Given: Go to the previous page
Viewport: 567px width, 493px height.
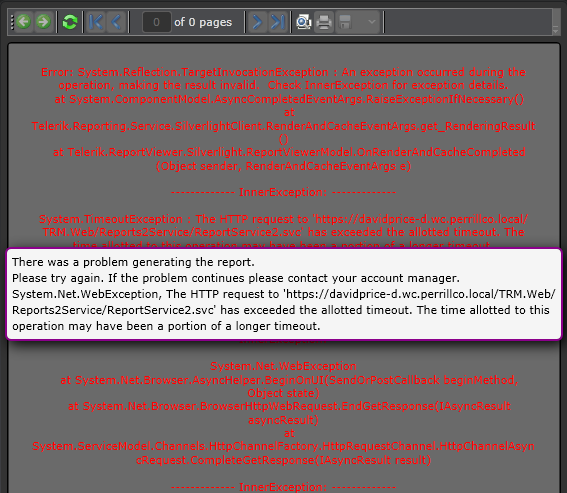Looking at the screenshot, I should (x=116, y=22).
